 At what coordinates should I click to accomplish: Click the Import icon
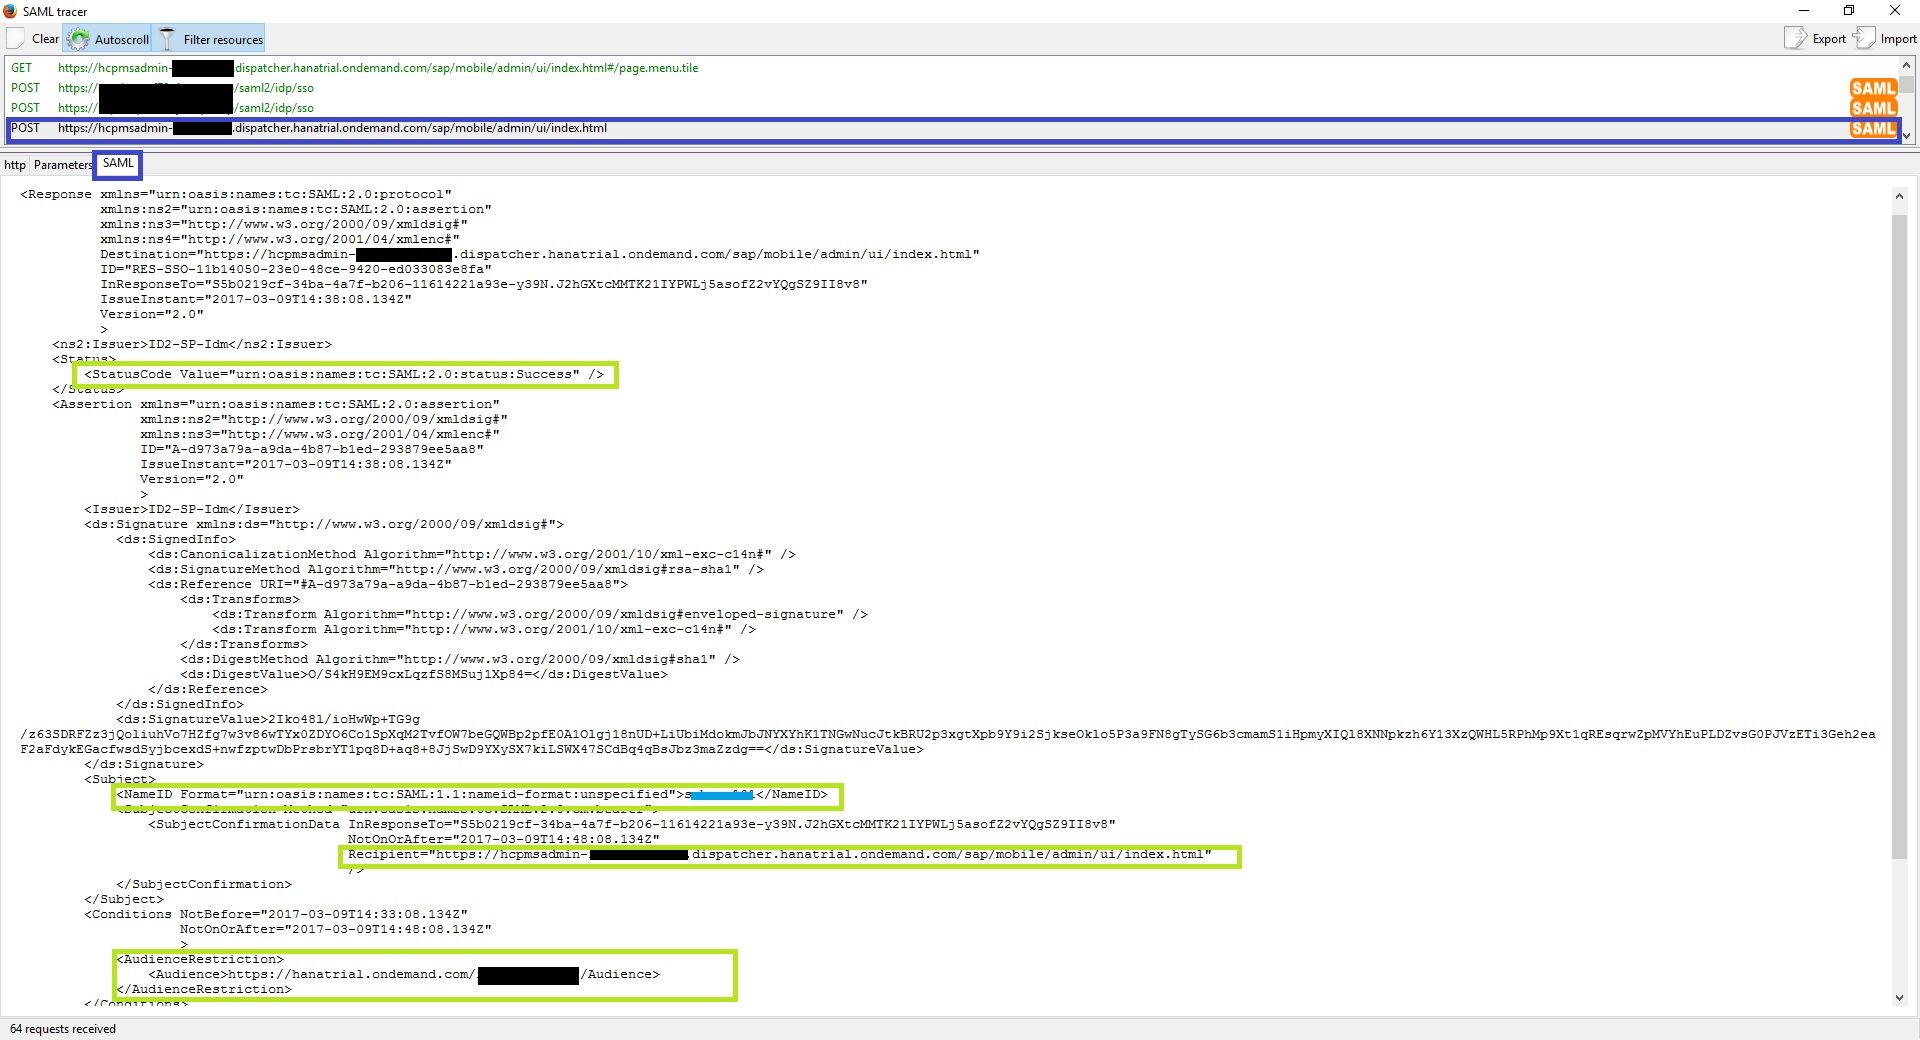(x=1863, y=38)
